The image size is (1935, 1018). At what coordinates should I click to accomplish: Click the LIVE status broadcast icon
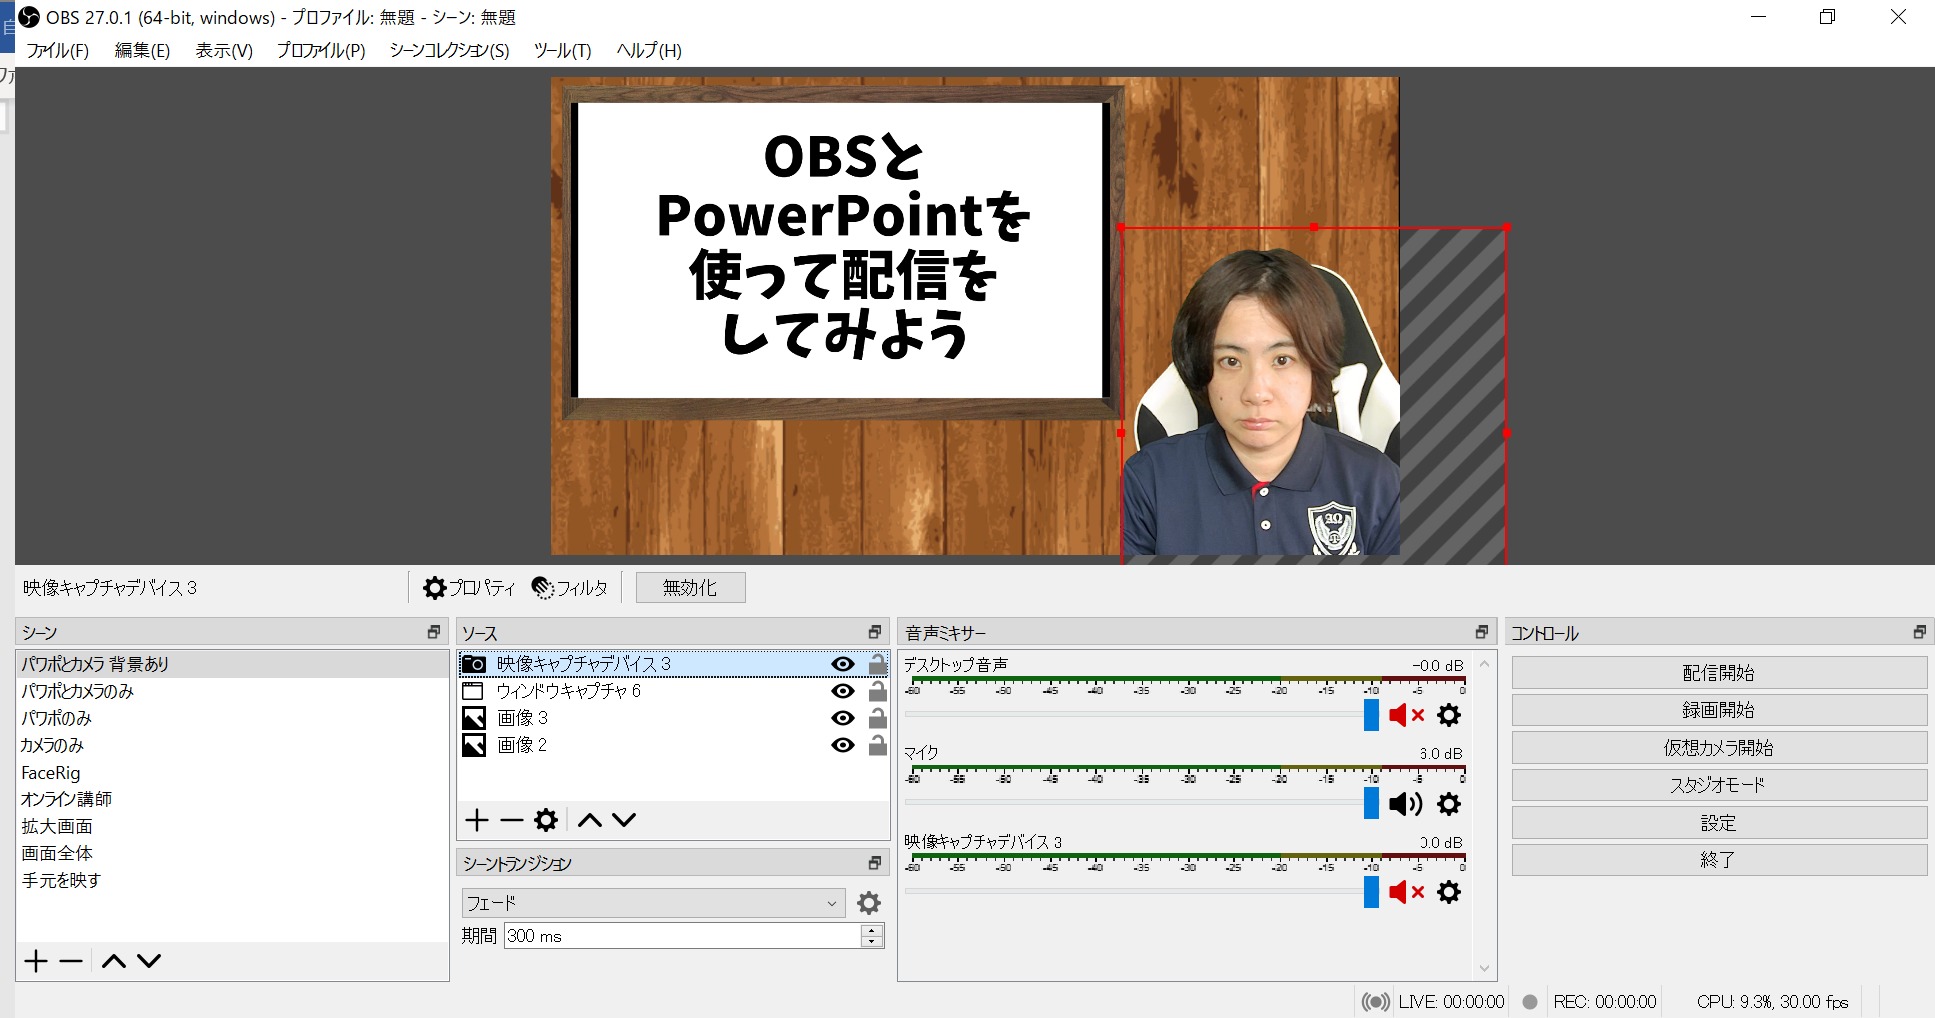1376,1002
